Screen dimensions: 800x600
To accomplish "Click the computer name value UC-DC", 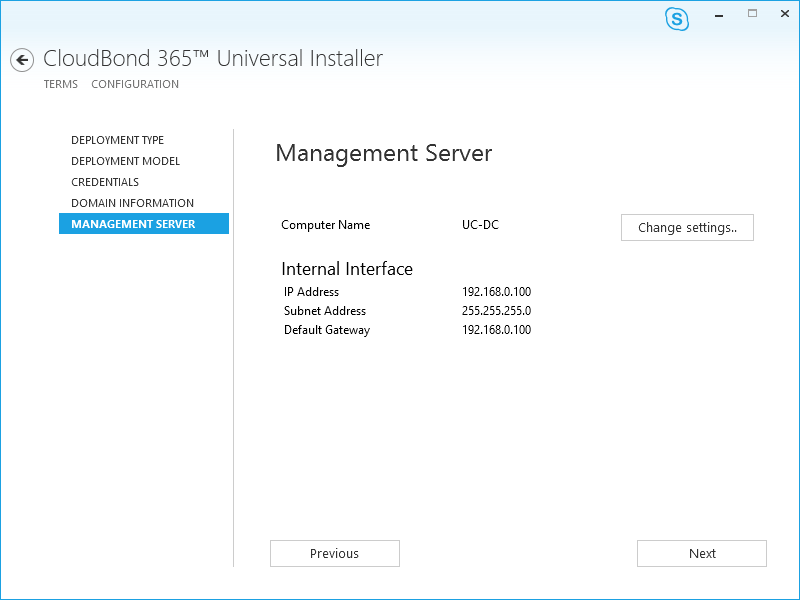I will point(480,225).
